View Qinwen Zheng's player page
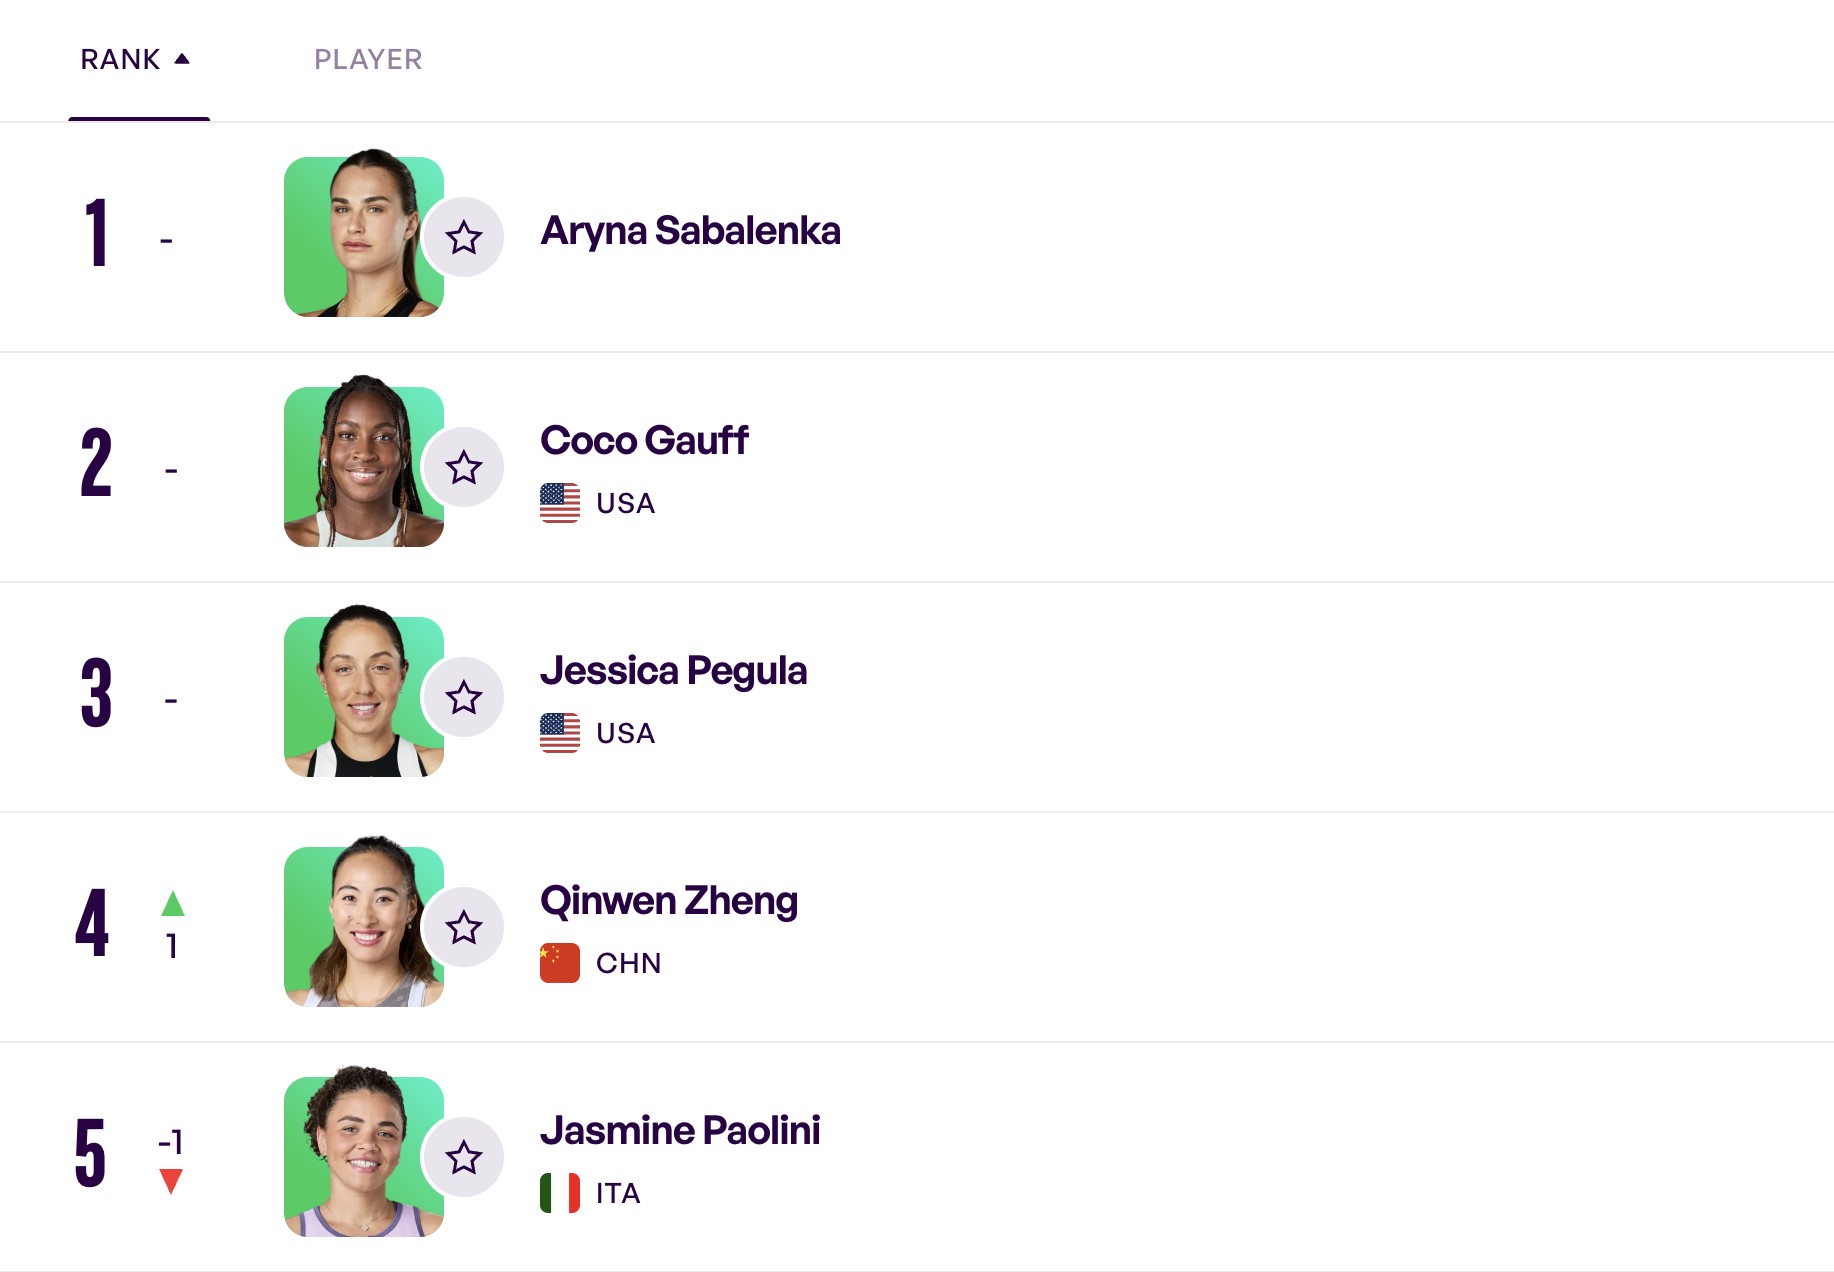The width and height of the screenshot is (1834, 1272). [x=669, y=901]
